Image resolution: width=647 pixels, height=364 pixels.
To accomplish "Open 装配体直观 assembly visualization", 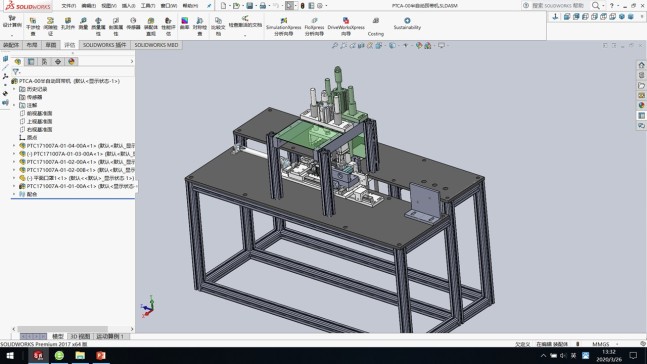I will point(151,26).
